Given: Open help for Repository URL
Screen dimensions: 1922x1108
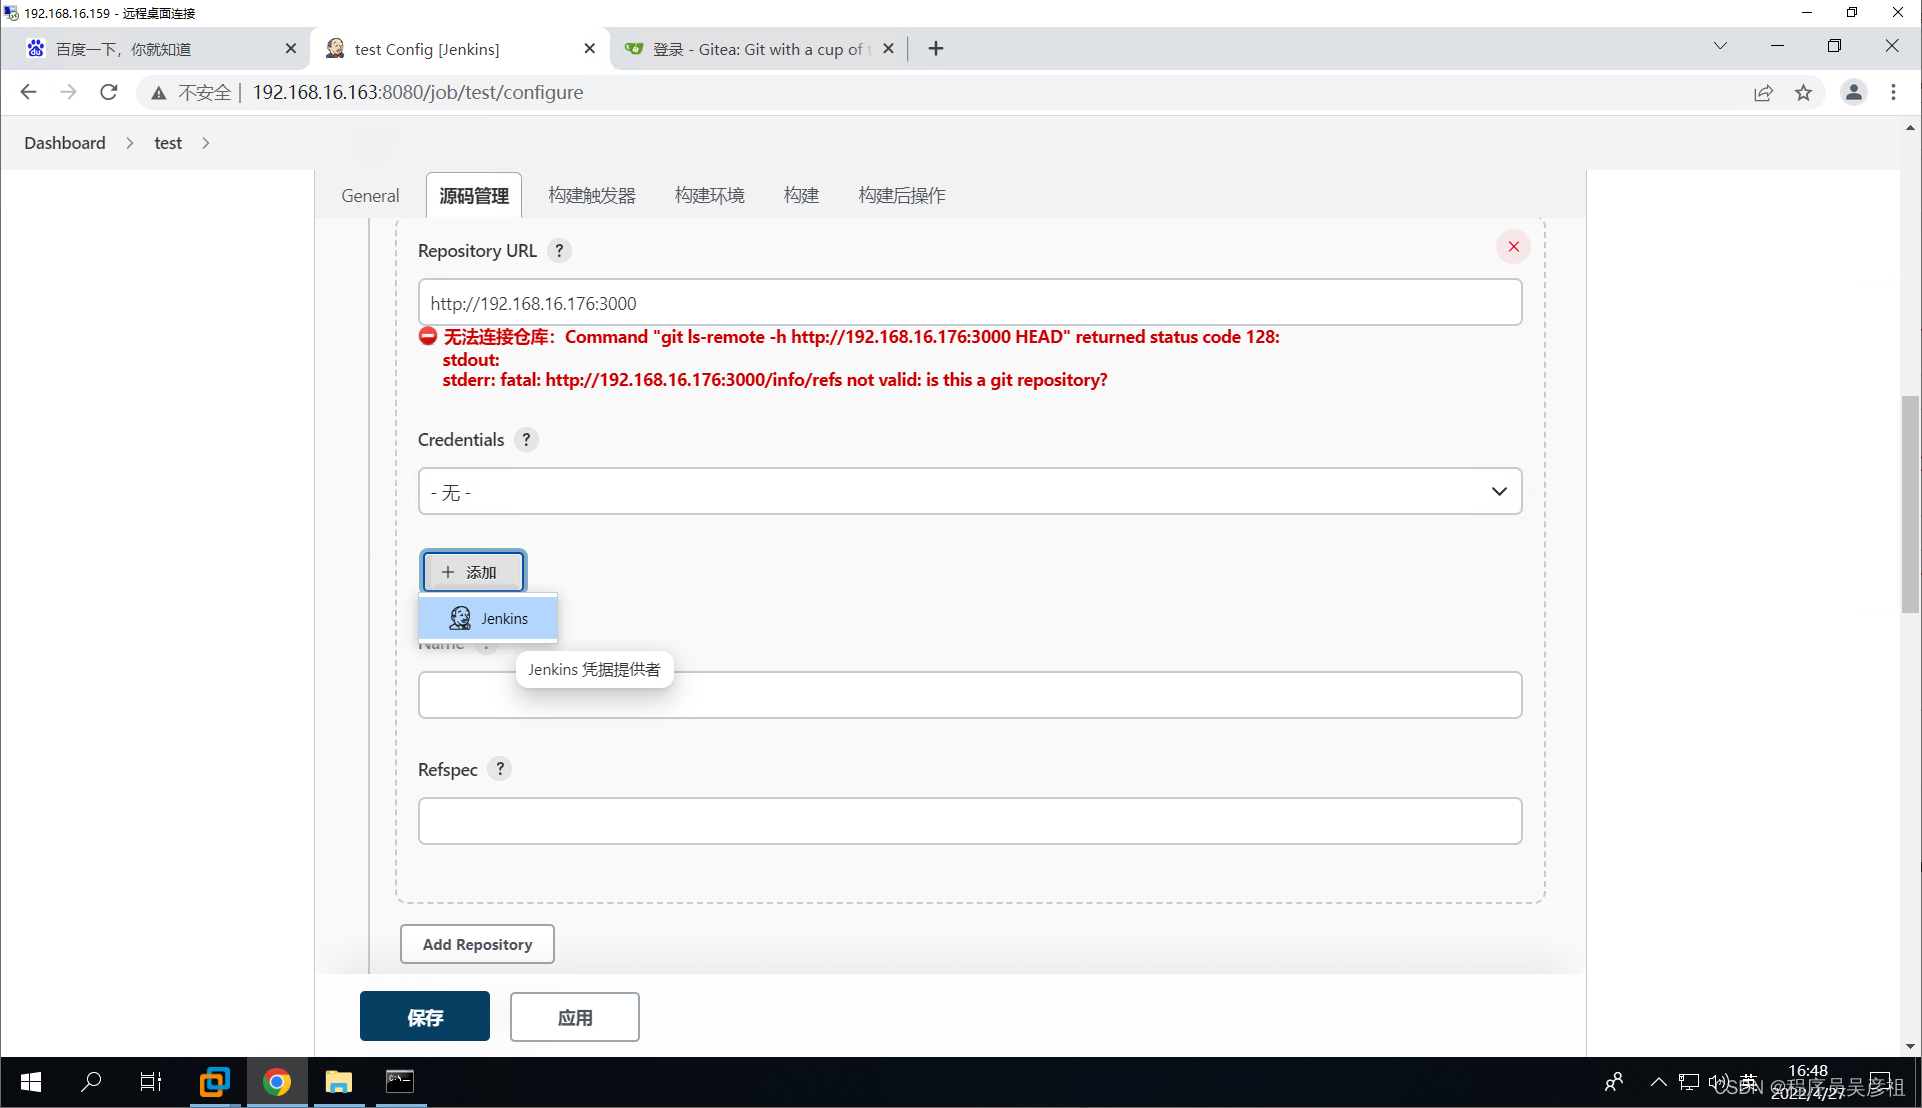Looking at the screenshot, I should pos(560,251).
